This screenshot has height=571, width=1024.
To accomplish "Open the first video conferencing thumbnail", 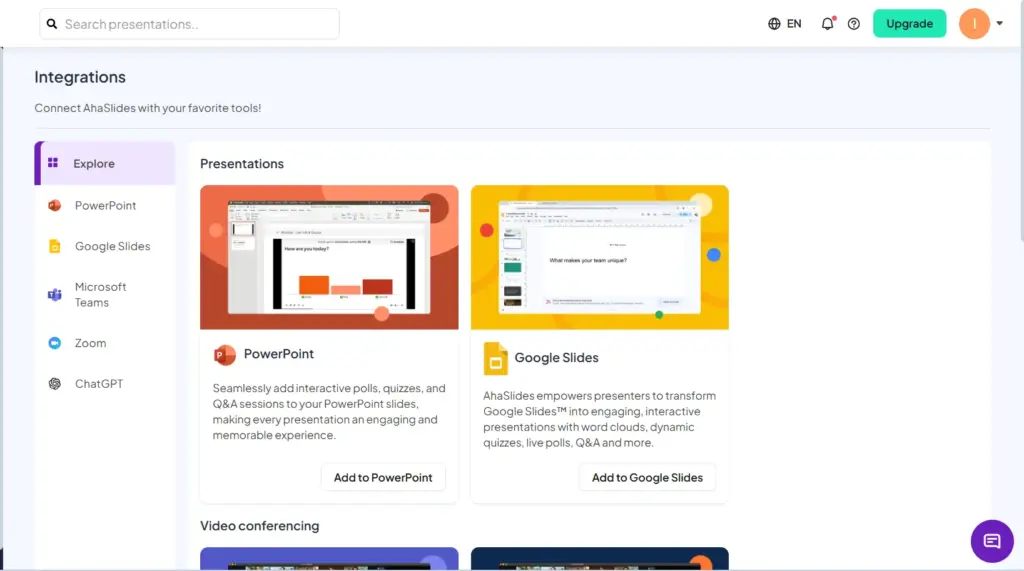I will (329, 559).
